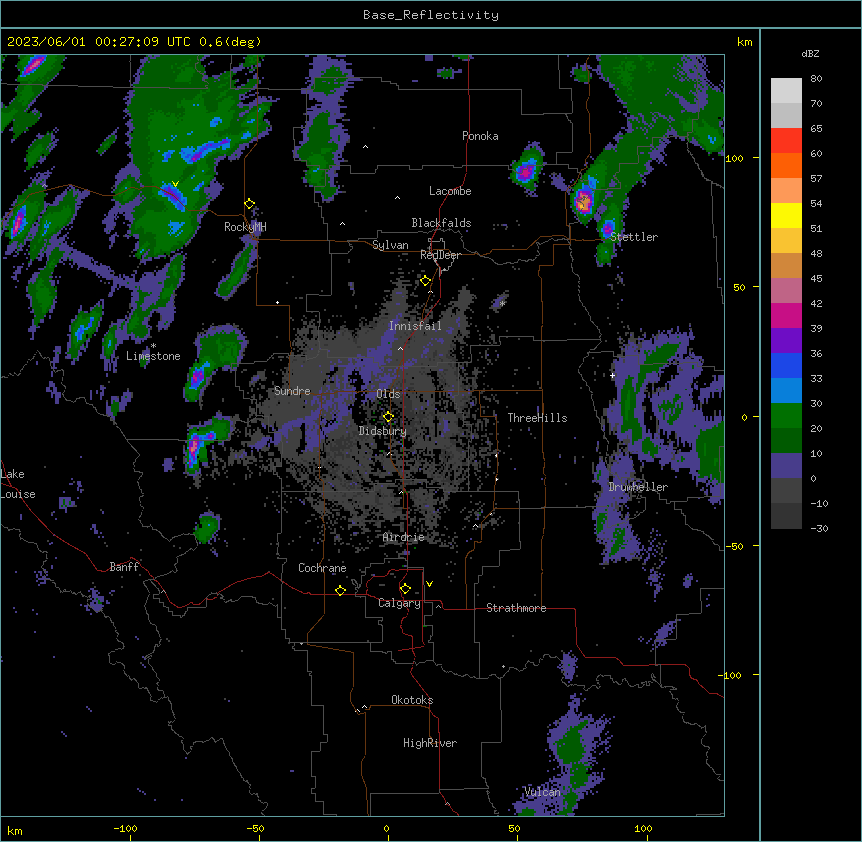Click the Cochrane town label
862x842 pixels.
(x=322, y=568)
